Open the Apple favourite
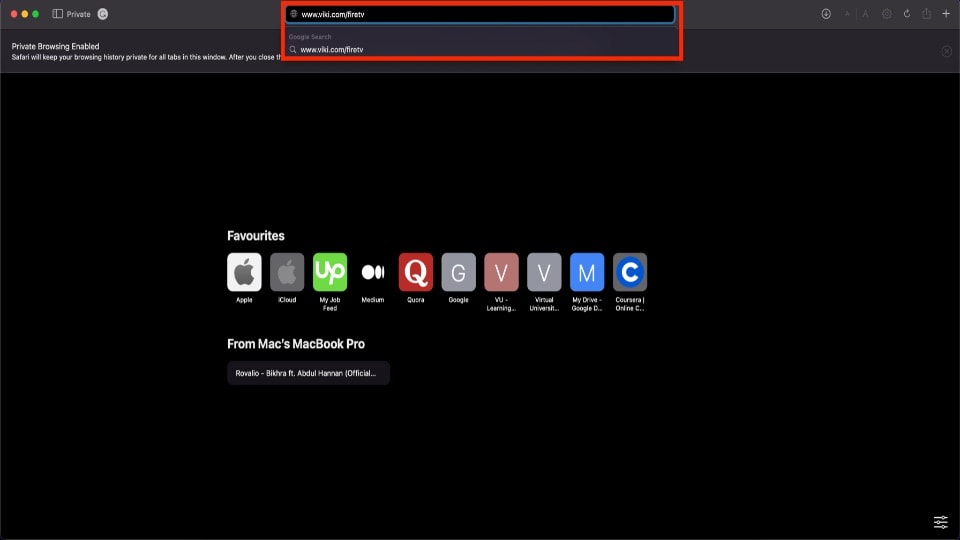The width and height of the screenshot is (960, 540). (244, 272)
